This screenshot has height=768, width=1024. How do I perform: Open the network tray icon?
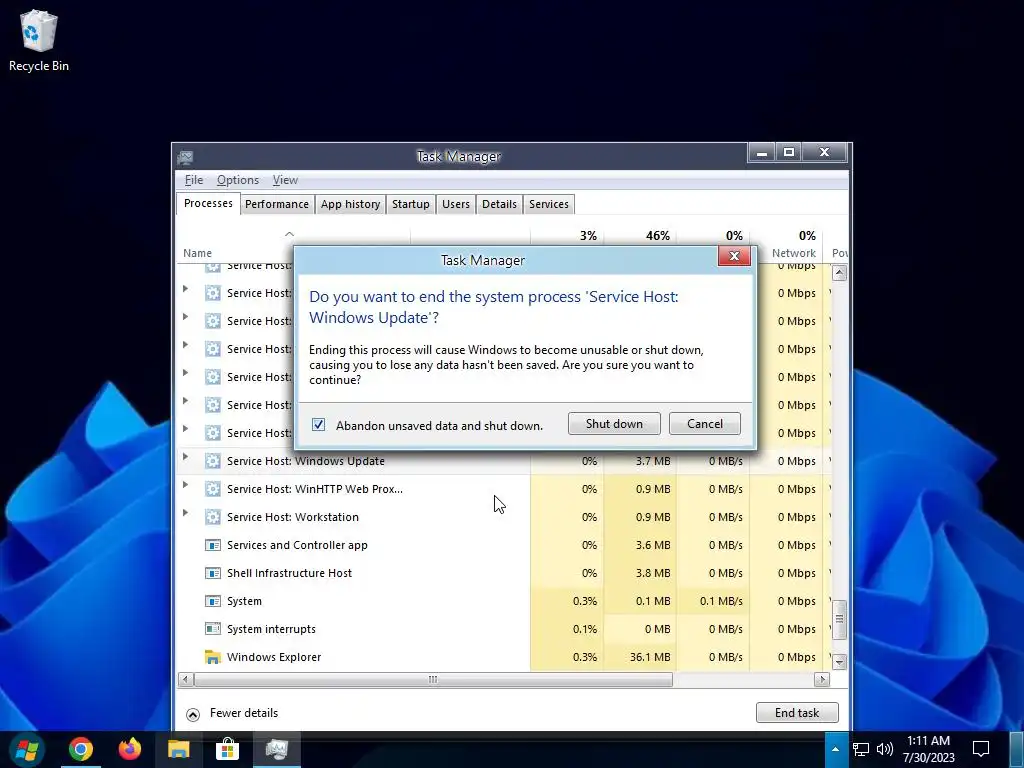pyautogui.click(x=861, y=749)
